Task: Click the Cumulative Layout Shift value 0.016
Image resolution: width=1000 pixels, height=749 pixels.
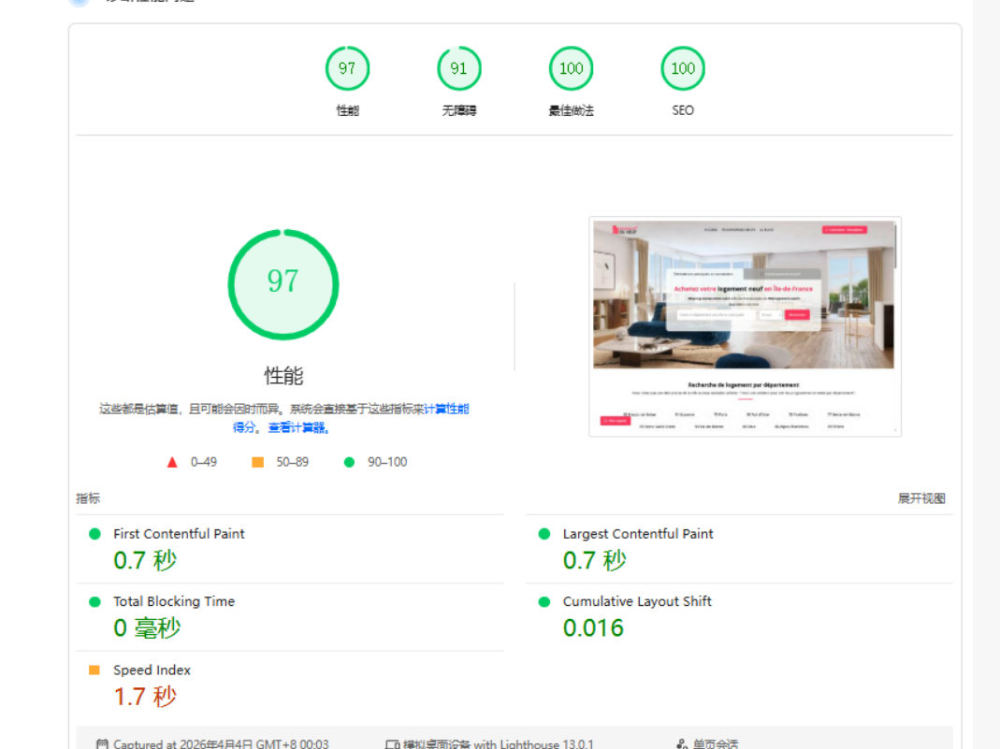Action: click(x=593, y=628)
